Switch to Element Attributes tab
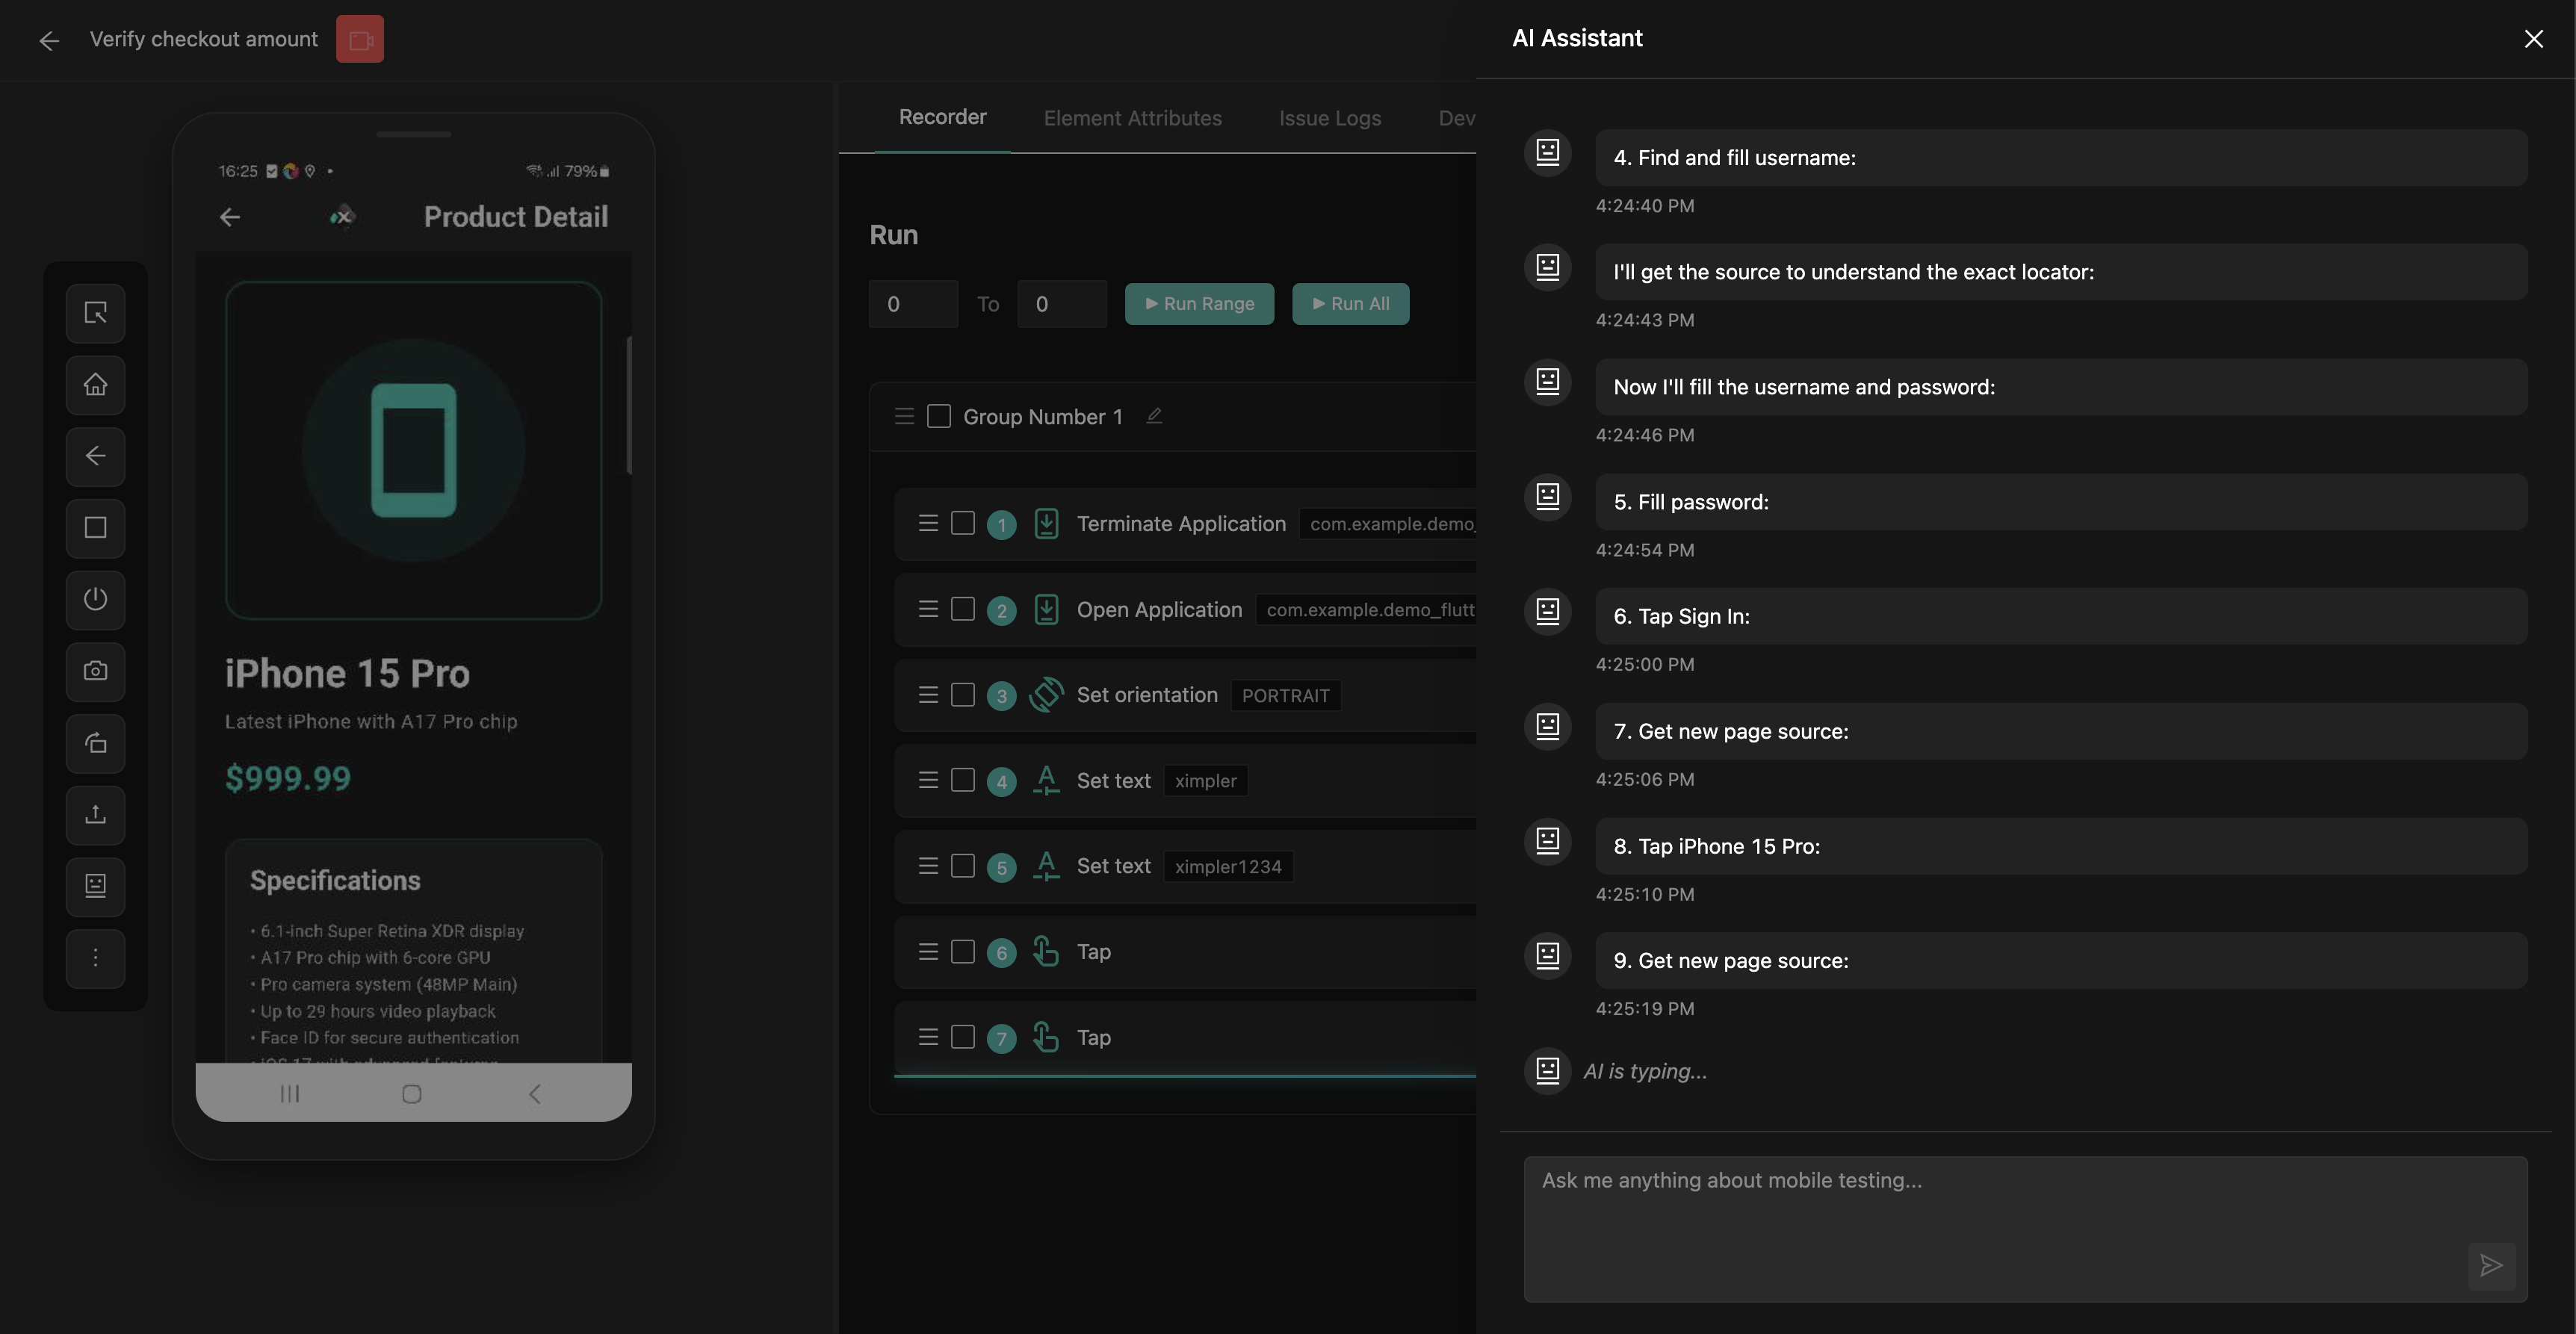 pos(1132,118)
